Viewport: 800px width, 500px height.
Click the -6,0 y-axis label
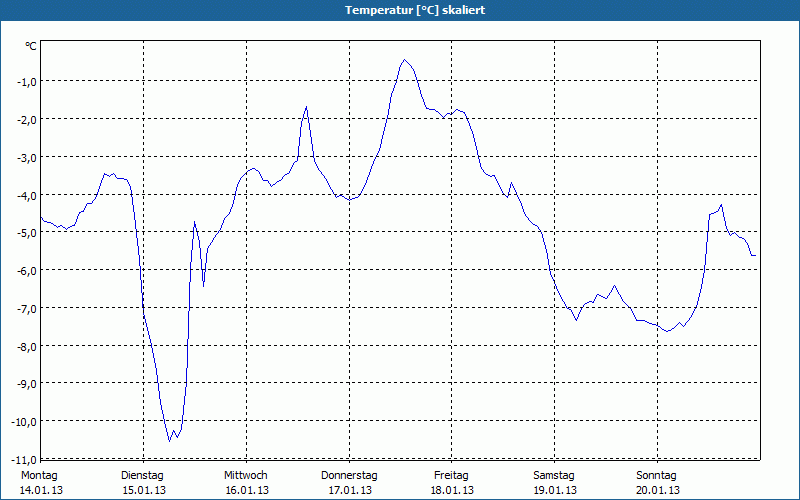click(x=26, y=270)
